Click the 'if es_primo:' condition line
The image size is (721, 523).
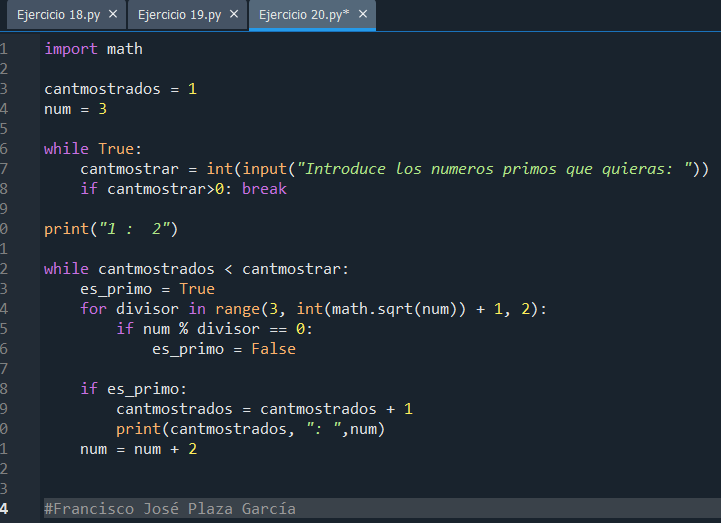133,389
